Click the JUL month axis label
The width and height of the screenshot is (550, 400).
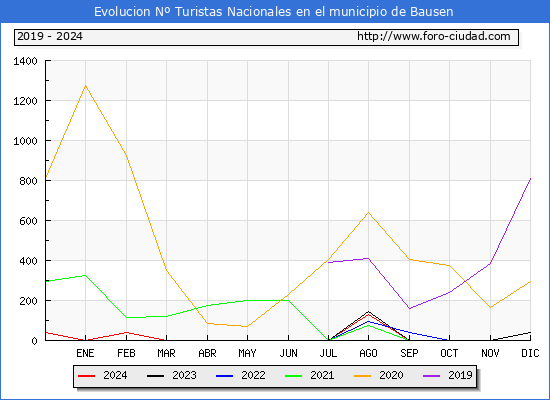click(x=328, y=353)
